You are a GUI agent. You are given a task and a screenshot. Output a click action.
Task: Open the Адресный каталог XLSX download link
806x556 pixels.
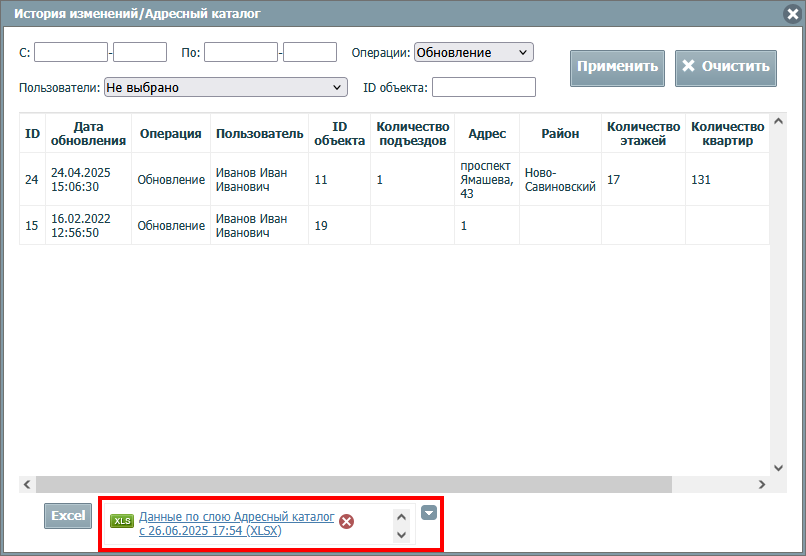[x=236, y=524]
